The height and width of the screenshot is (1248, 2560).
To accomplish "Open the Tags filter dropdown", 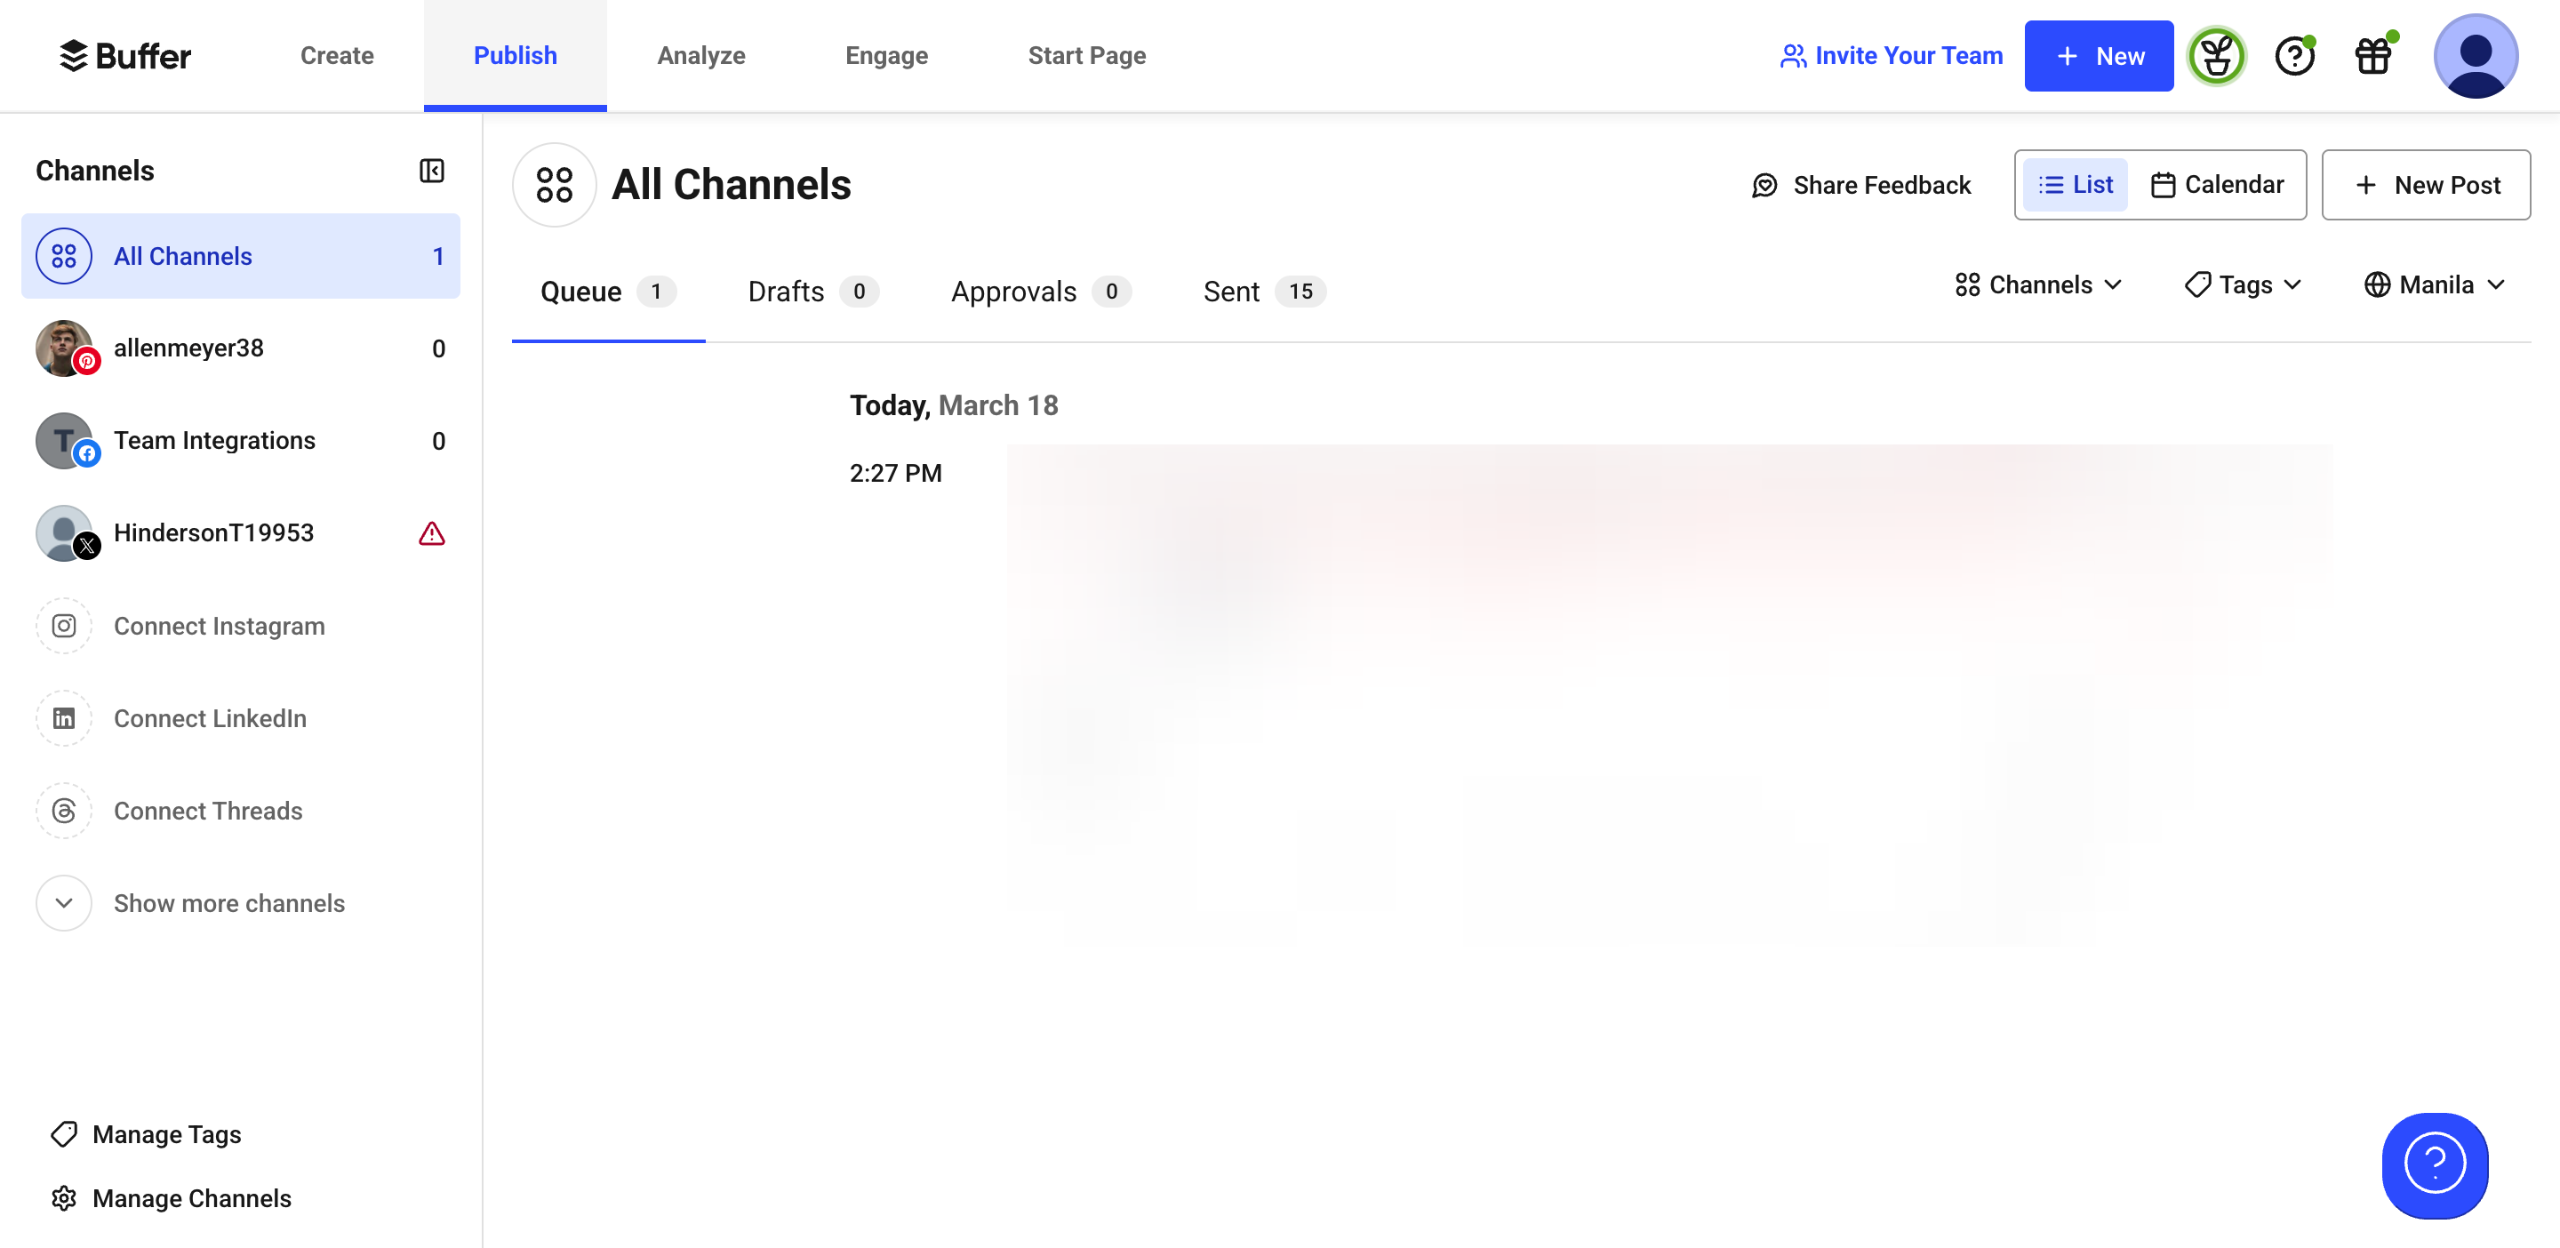I will tap(2243, 285).
